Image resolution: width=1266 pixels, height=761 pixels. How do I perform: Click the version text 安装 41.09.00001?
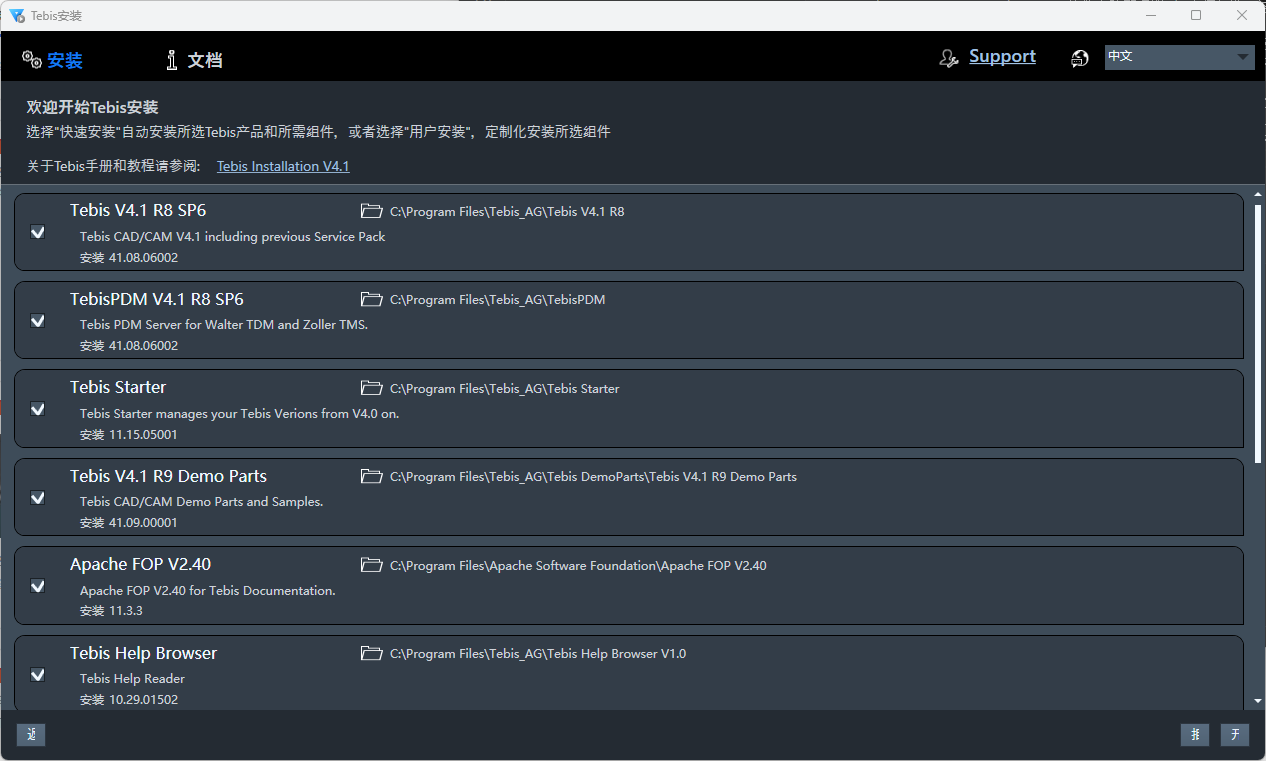(129, 523)
